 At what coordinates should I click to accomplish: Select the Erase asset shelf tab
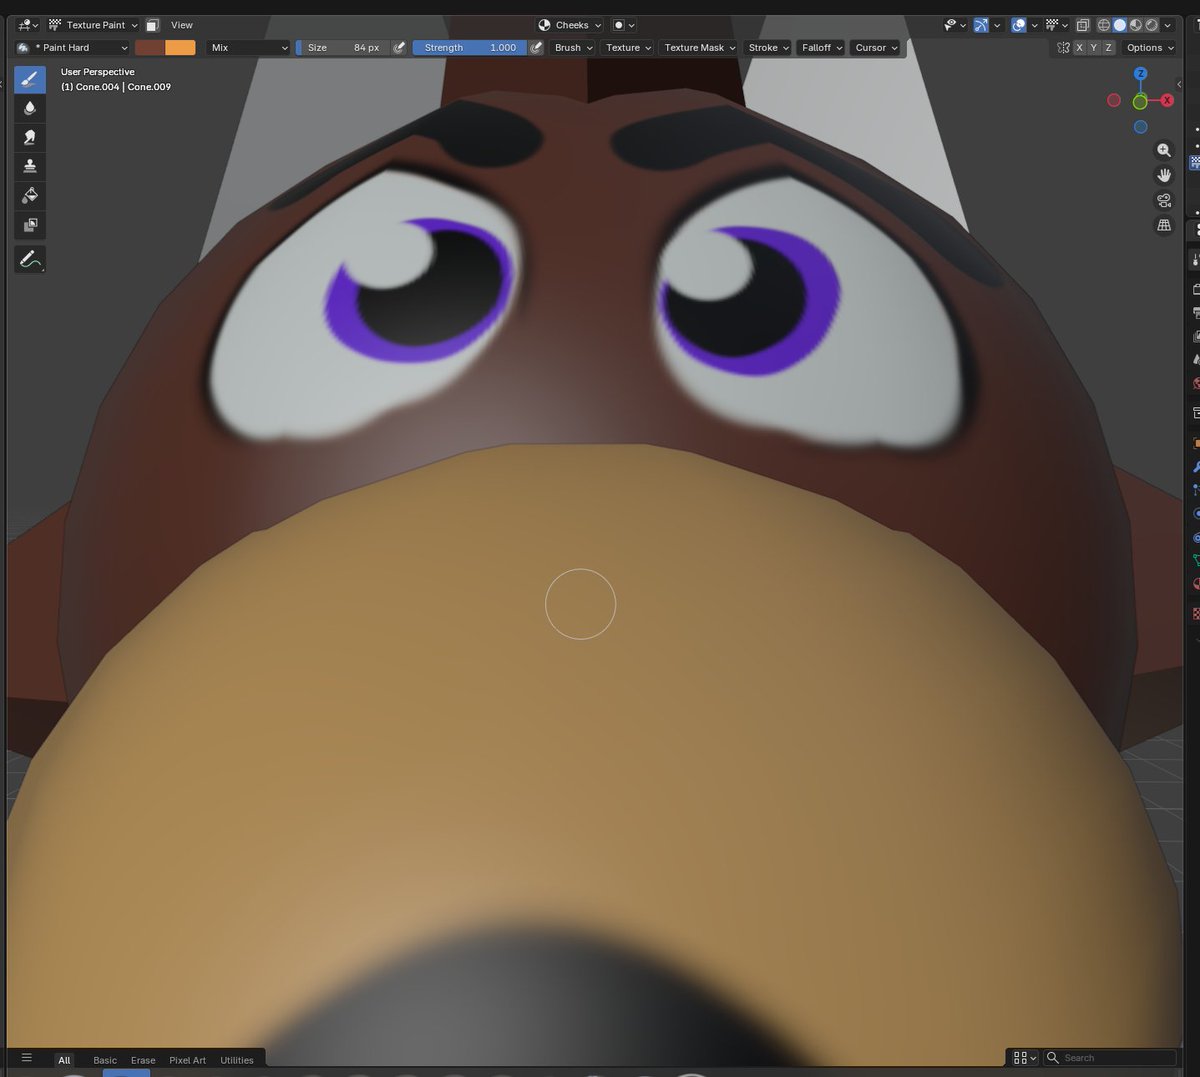point(143,1060)
